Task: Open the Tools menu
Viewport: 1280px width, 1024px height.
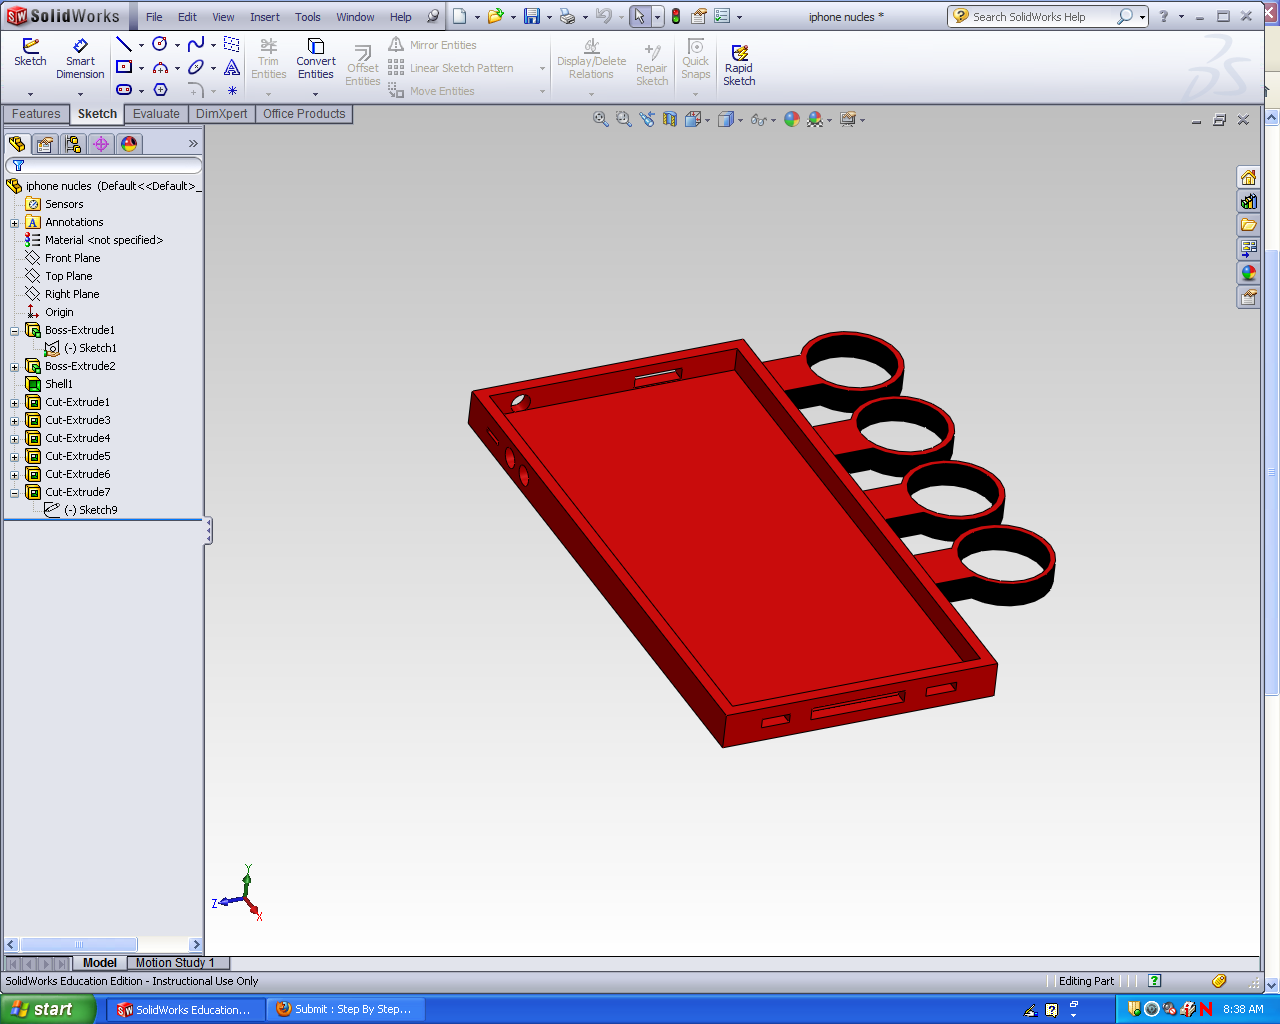Action: pyautogui.click(x=308, y=17)
